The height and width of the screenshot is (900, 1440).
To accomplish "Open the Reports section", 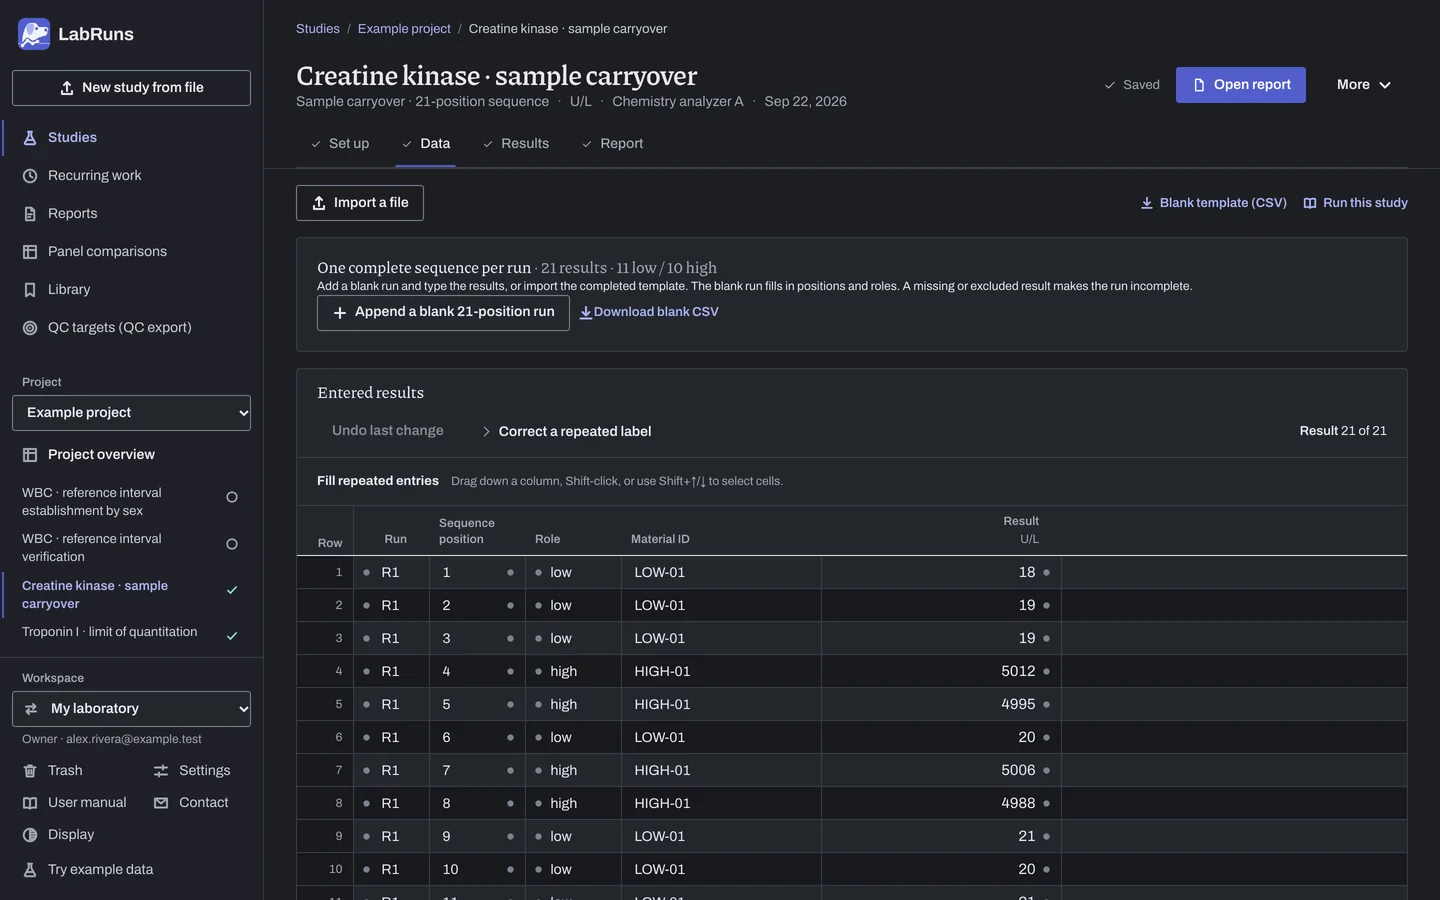I will pyautogui.click(x=131, y=214).
